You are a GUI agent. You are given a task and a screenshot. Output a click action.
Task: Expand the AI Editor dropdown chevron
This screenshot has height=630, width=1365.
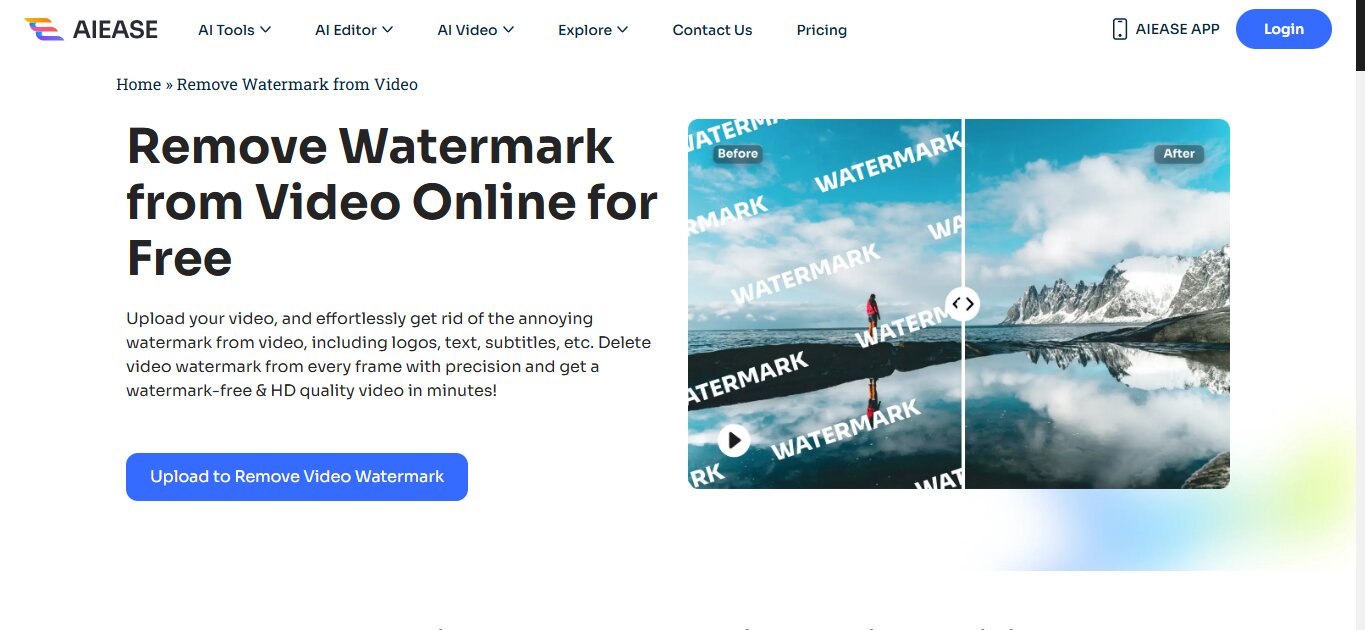click(x=388, y=30)
